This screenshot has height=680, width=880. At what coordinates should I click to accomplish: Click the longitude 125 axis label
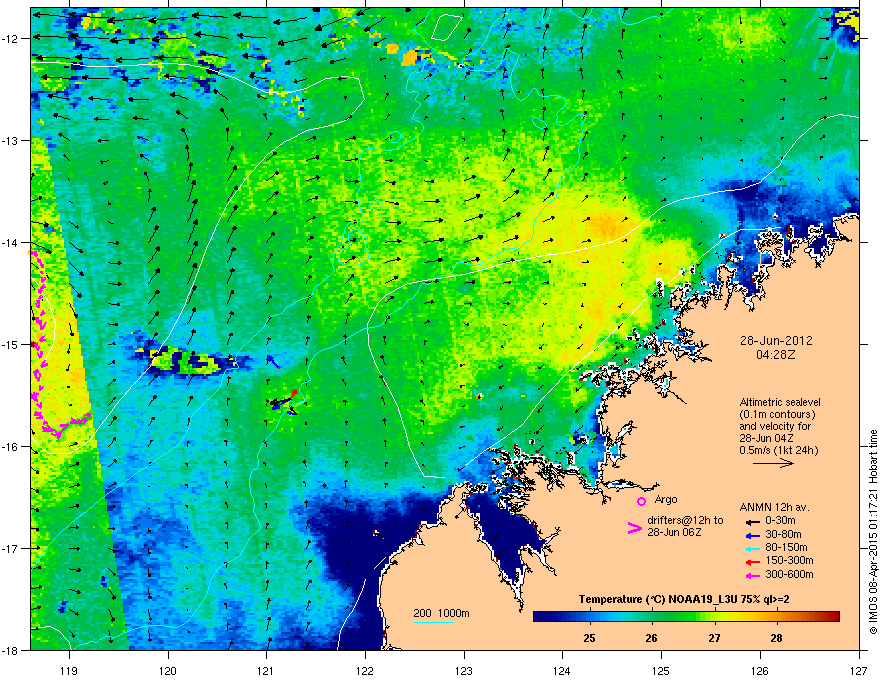[661, 670]
